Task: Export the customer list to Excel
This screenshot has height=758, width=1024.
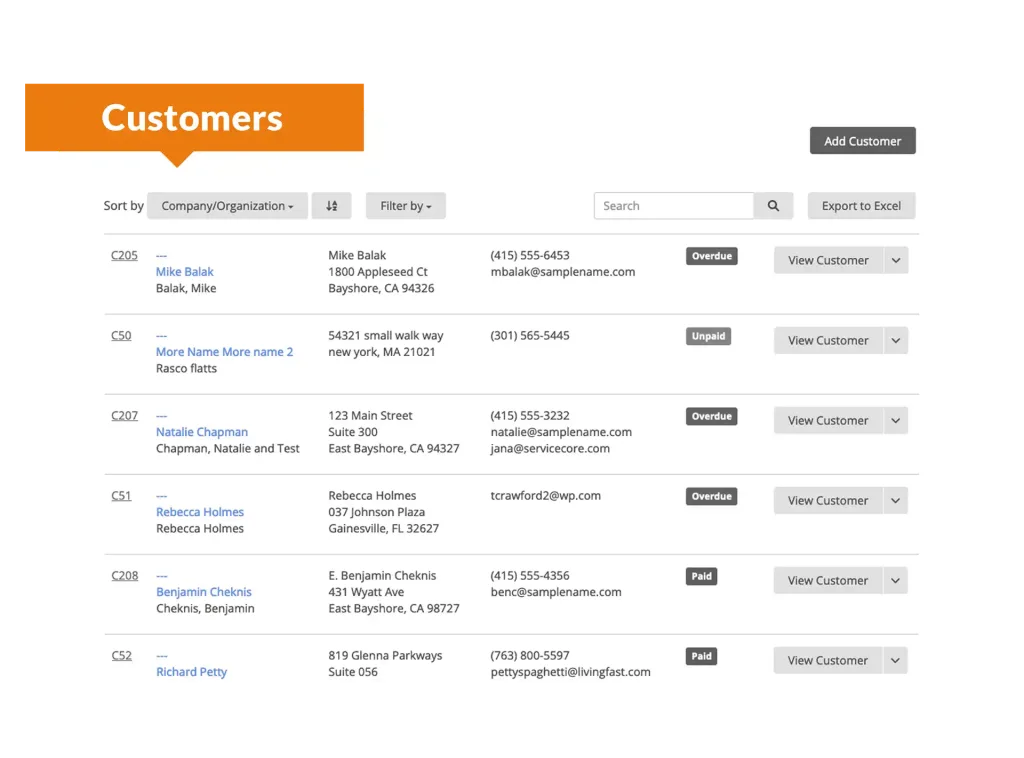Action: pos(861,206)
